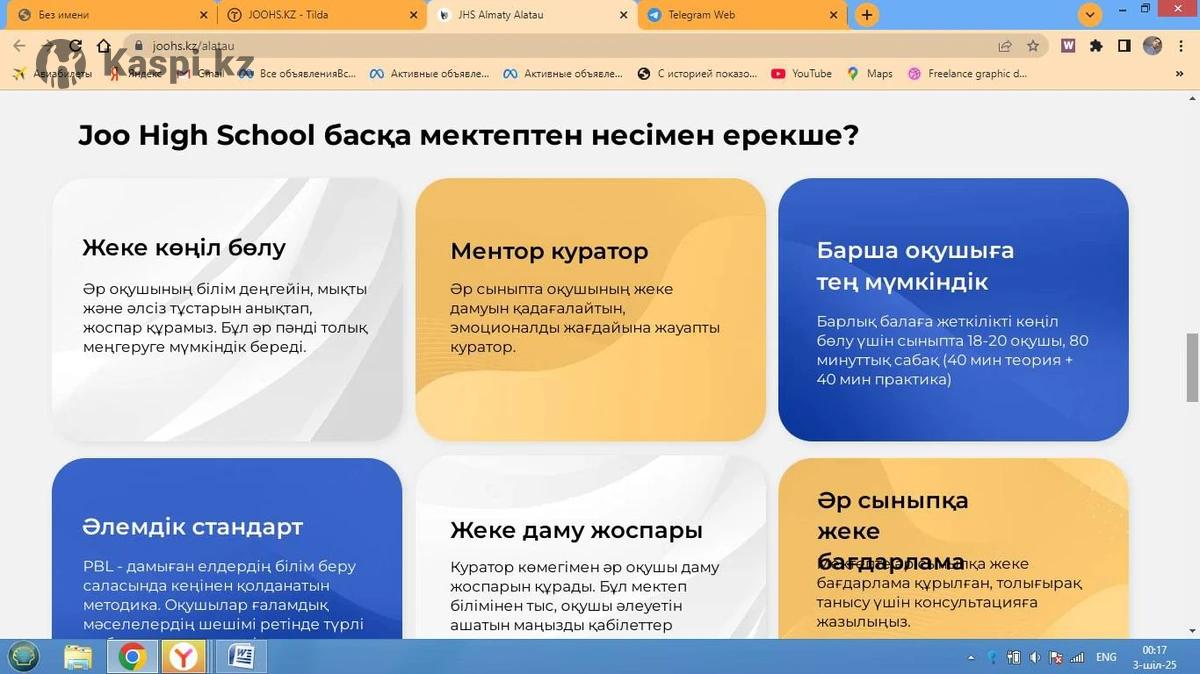Open File Explorer from the taskbar
This screenshot has height=674, width=1200.
[x=78, y=656]
